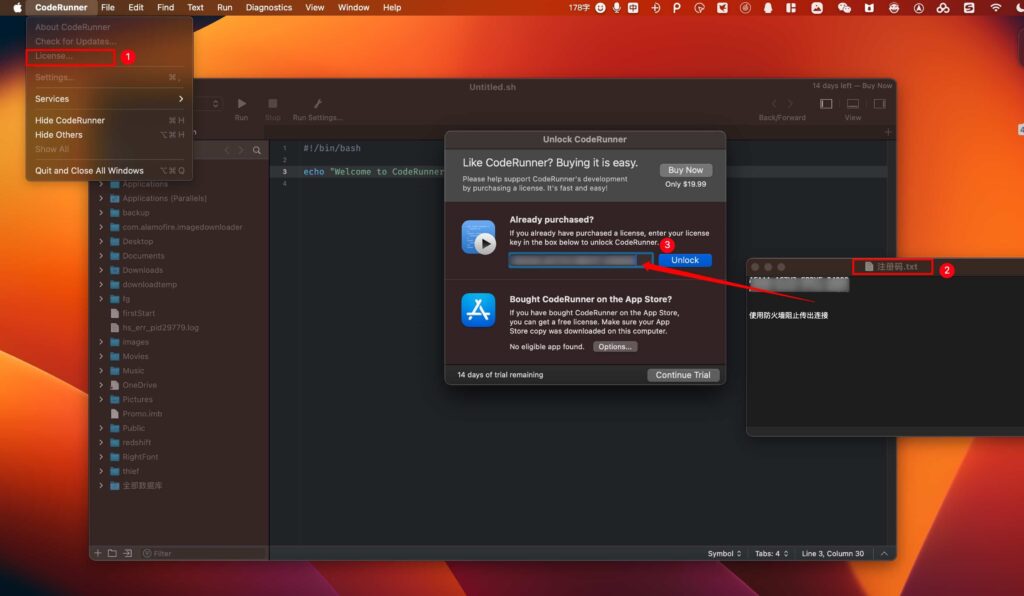This screenshot has height=596, width=1024.
Task: Click the new folder icon in bottom bar
Action: pos(111,552)
